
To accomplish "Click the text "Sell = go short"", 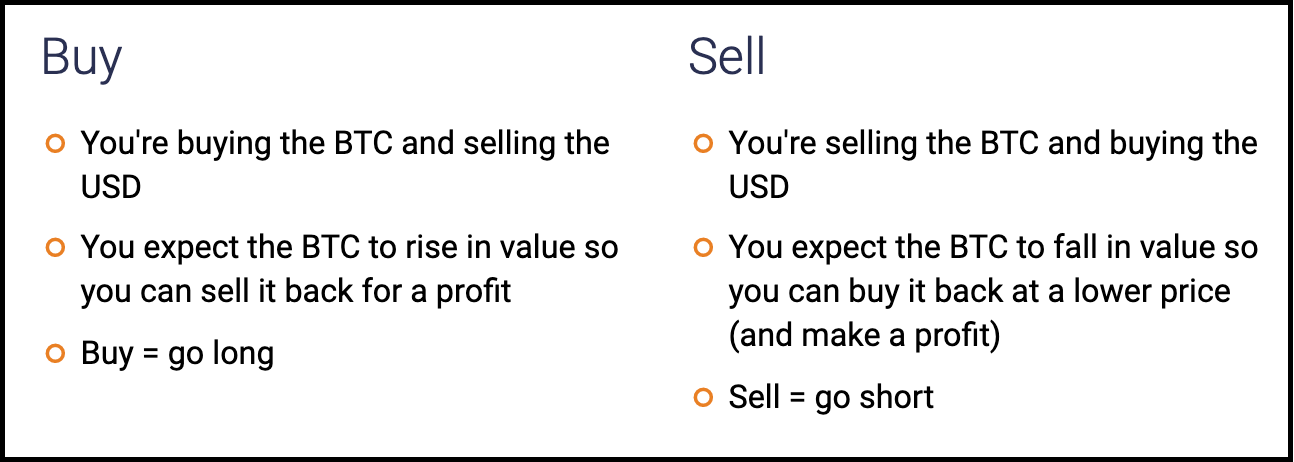I will pos(831,397).
